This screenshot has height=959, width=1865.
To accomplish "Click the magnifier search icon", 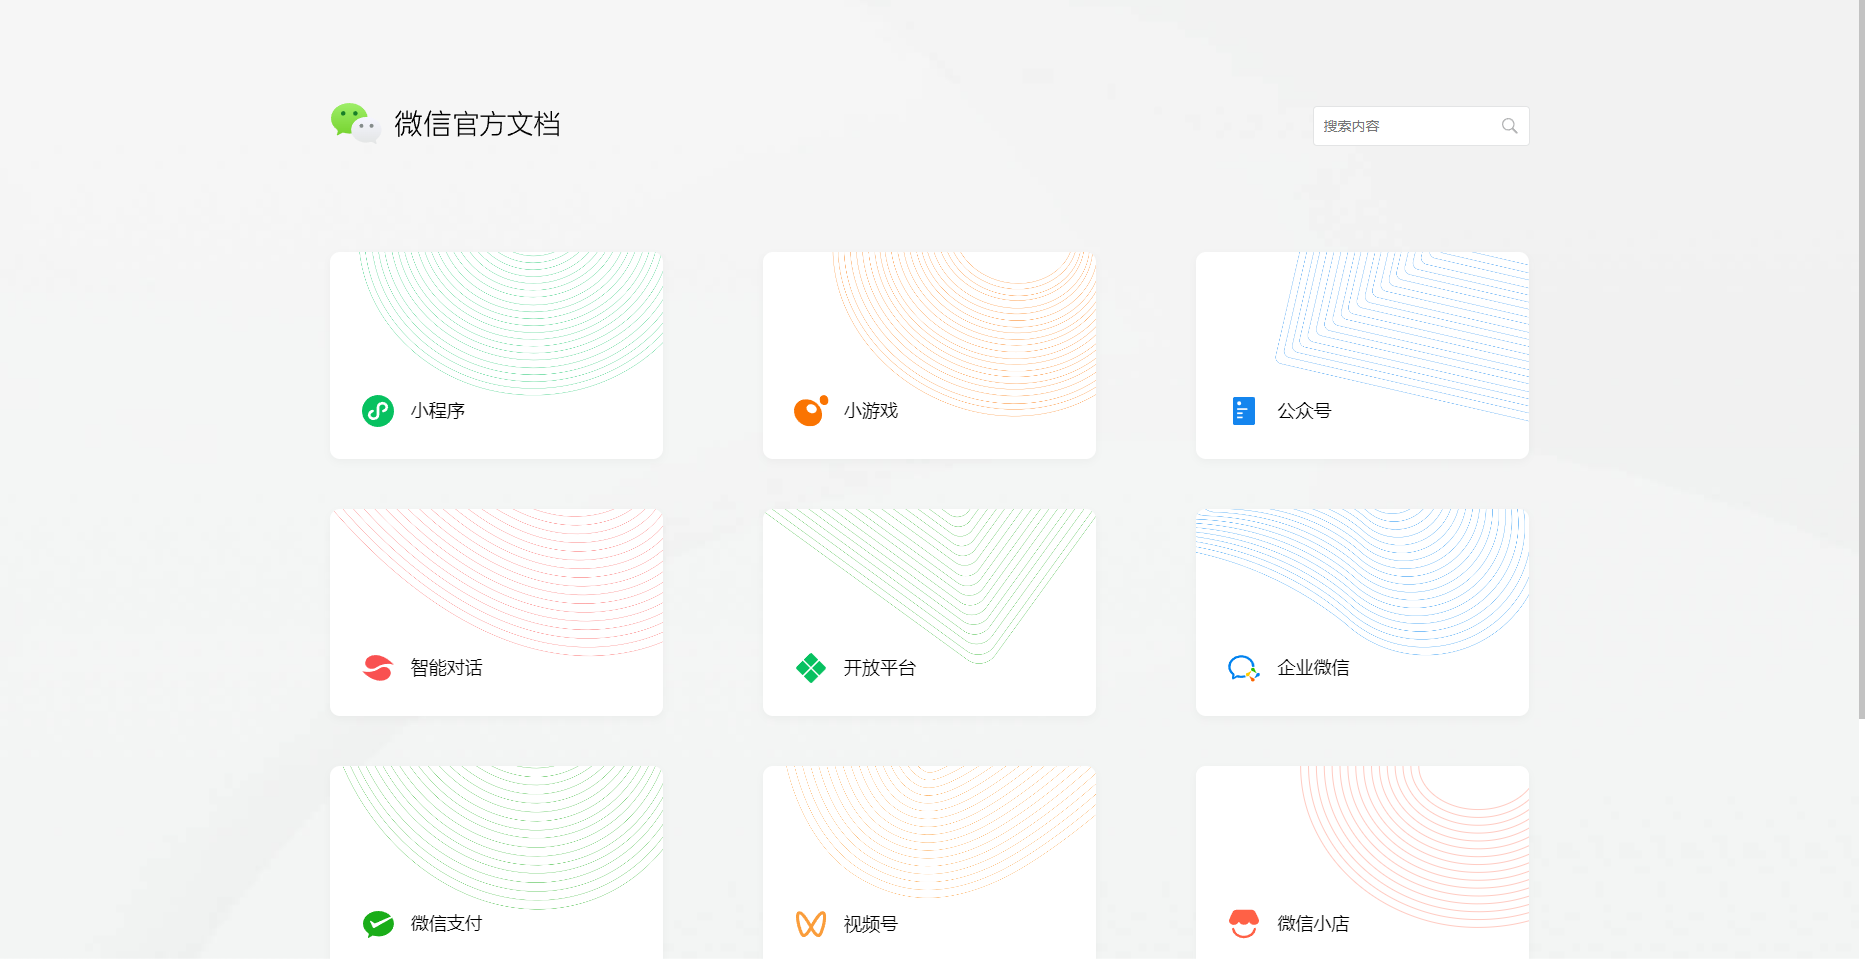I will (x=1510, y=126).
